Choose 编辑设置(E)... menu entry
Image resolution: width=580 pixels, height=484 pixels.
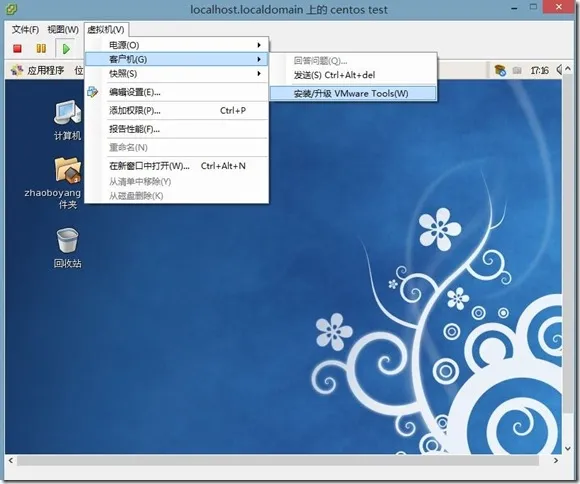click(176, 92)
